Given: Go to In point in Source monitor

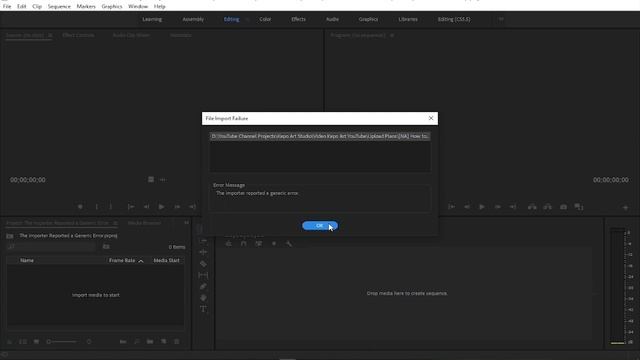Looking at the screenshot, I should (131, 207).
